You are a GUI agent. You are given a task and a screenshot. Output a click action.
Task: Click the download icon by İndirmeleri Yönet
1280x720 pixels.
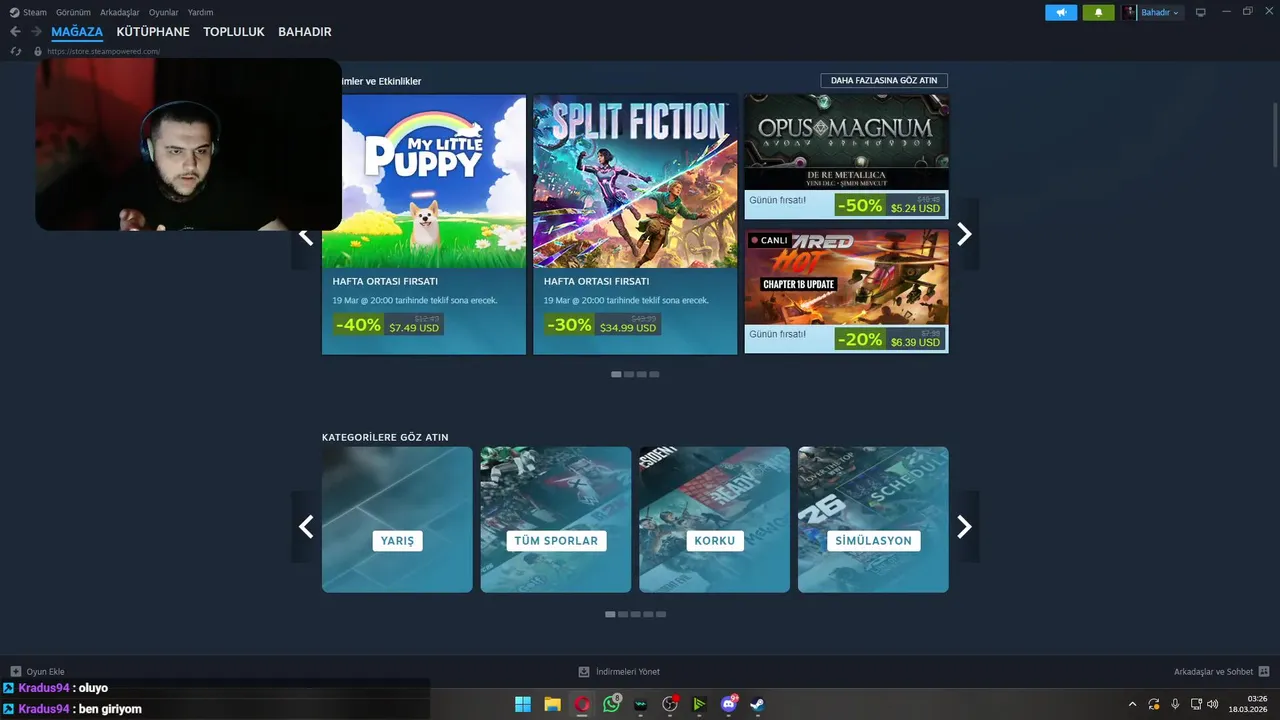584,672
